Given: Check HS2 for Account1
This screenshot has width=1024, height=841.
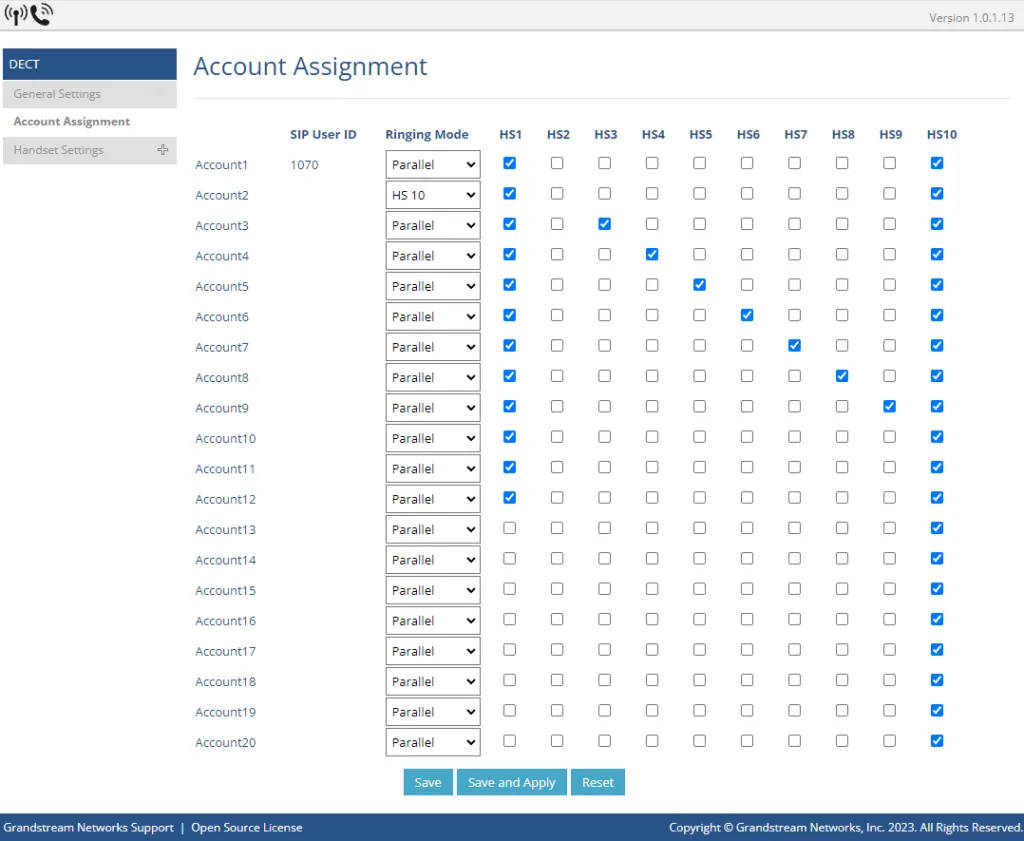Looking at the screenshot, I should tap(557, 163).
